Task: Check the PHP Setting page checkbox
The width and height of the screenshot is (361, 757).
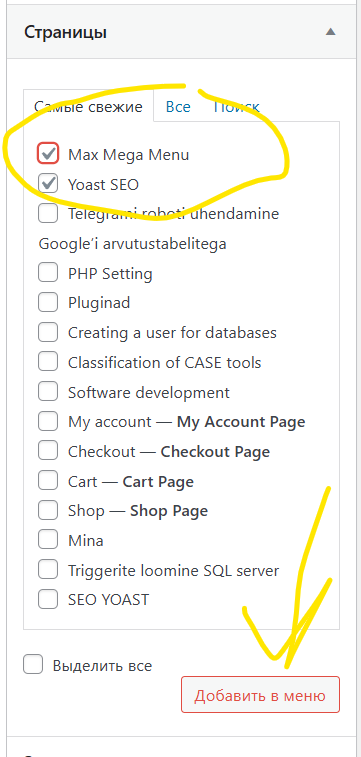Action: (48, 273)
